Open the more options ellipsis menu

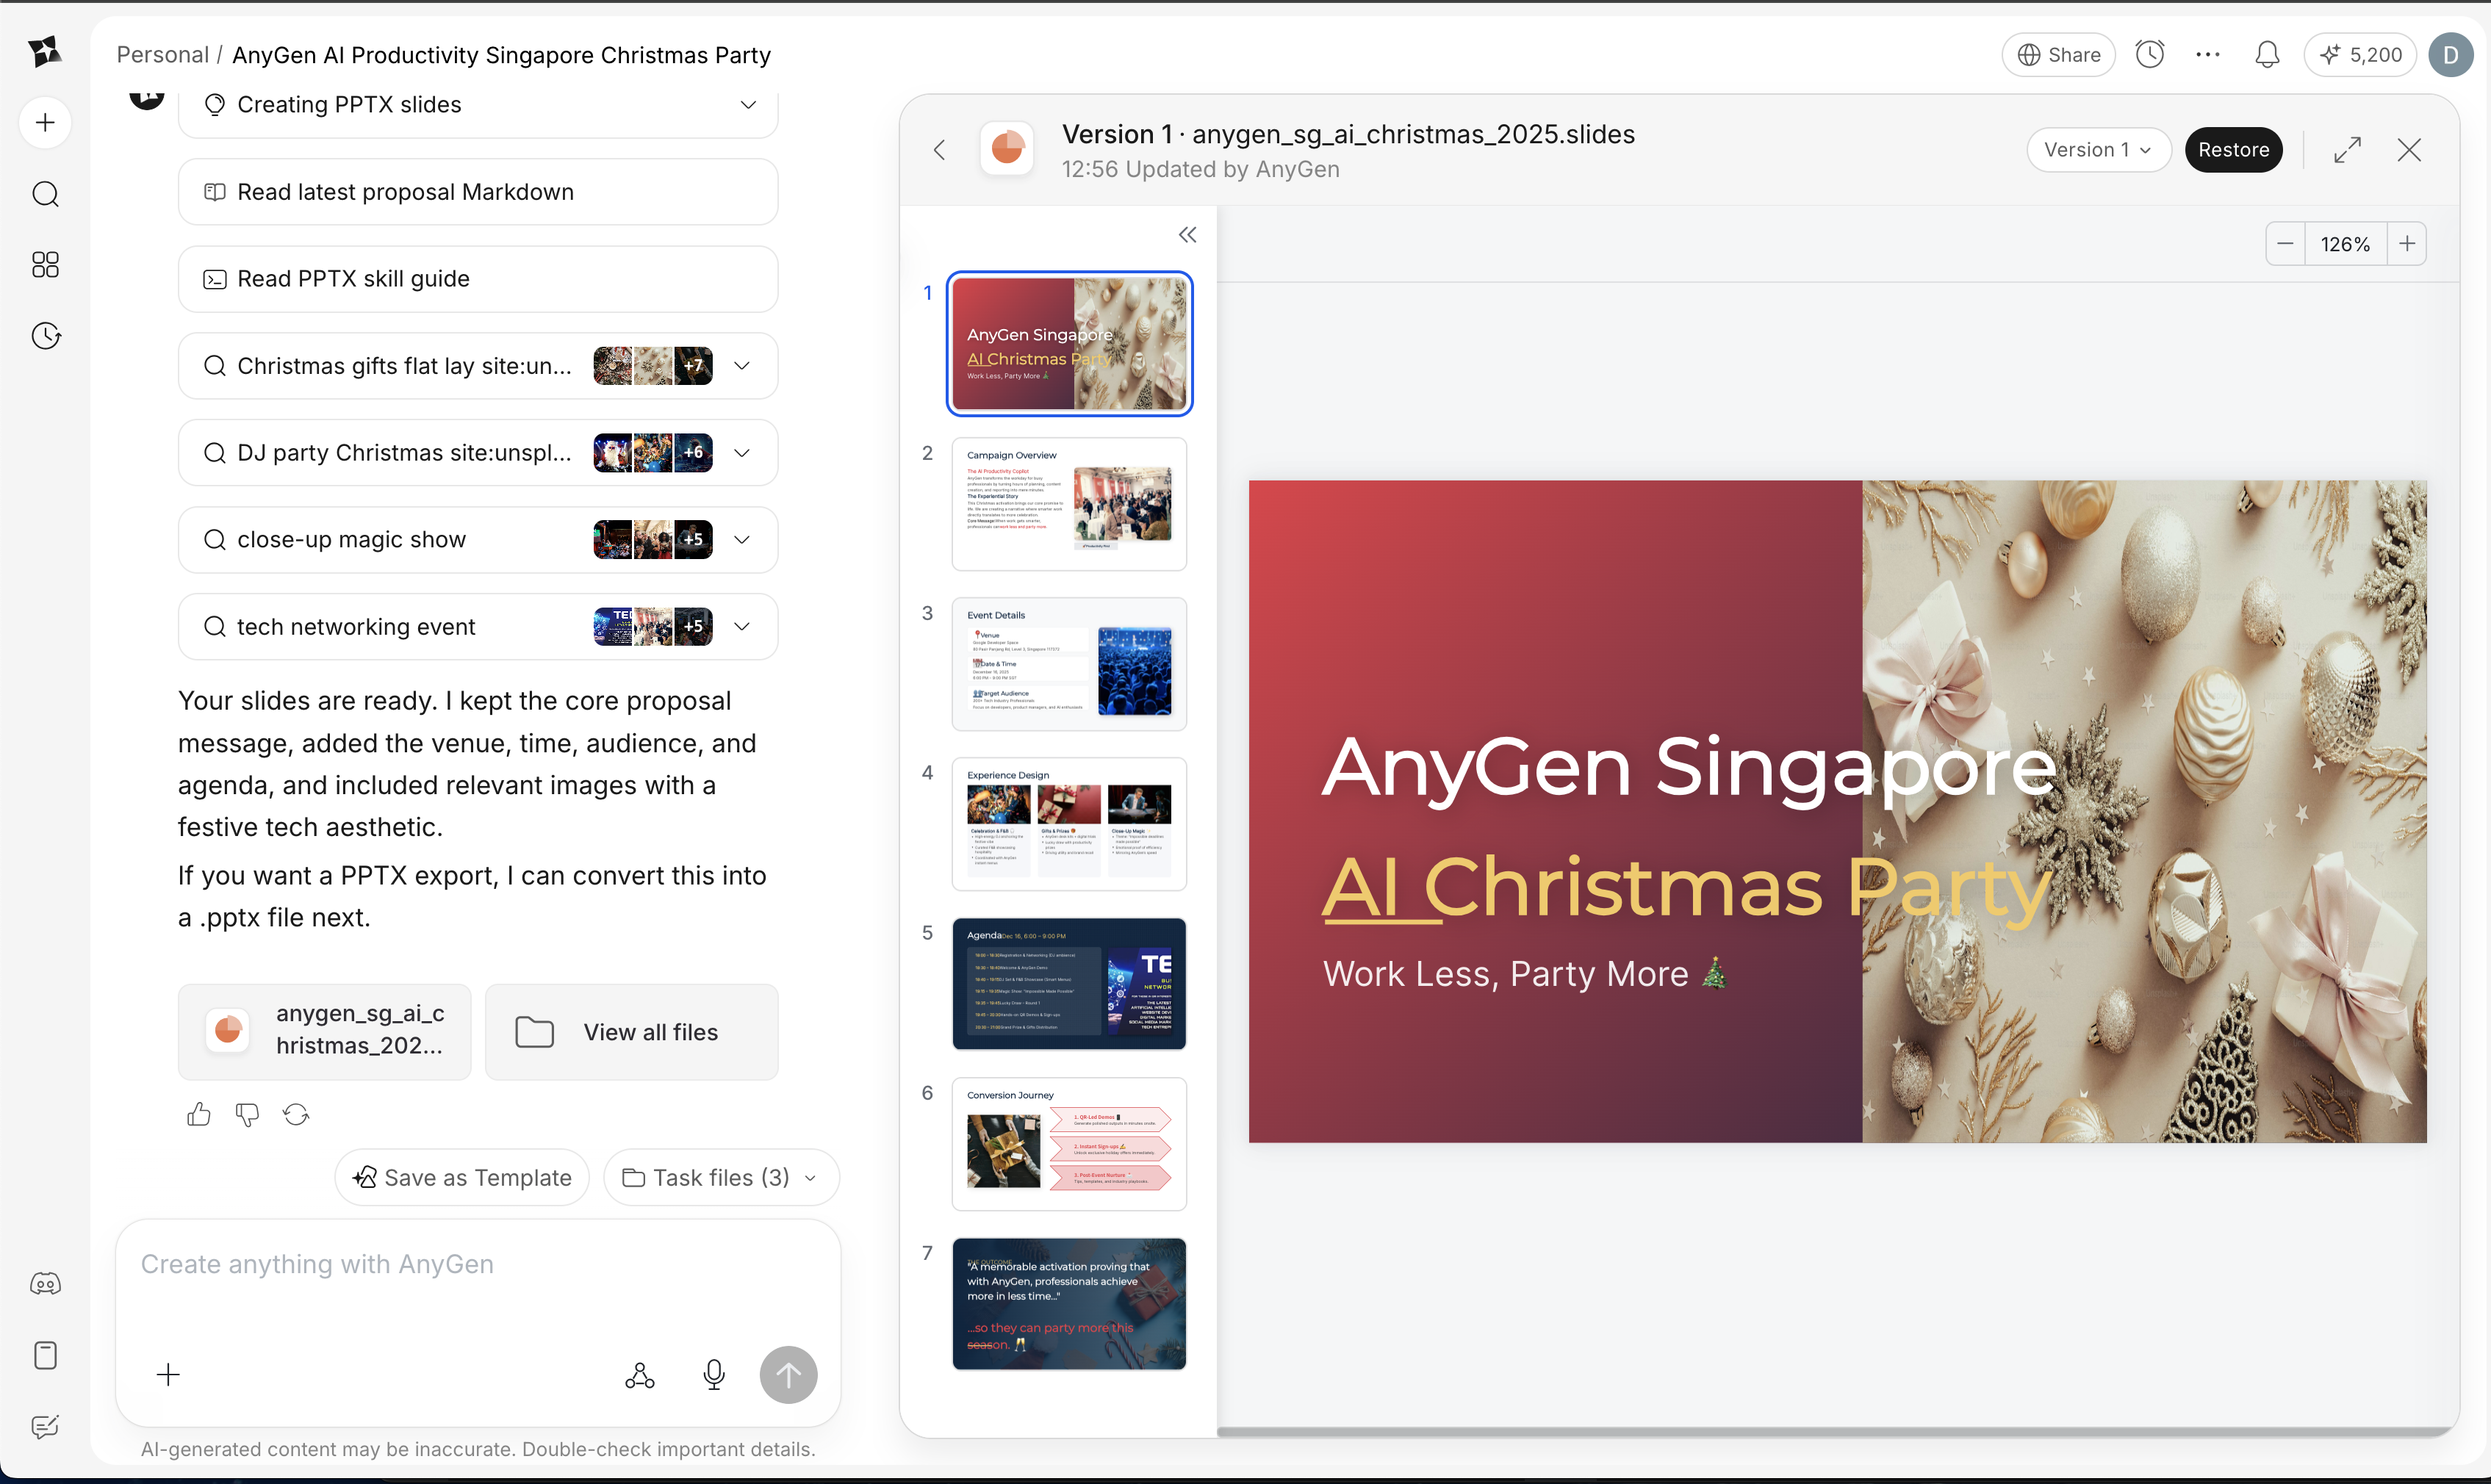coord(2208,55)
